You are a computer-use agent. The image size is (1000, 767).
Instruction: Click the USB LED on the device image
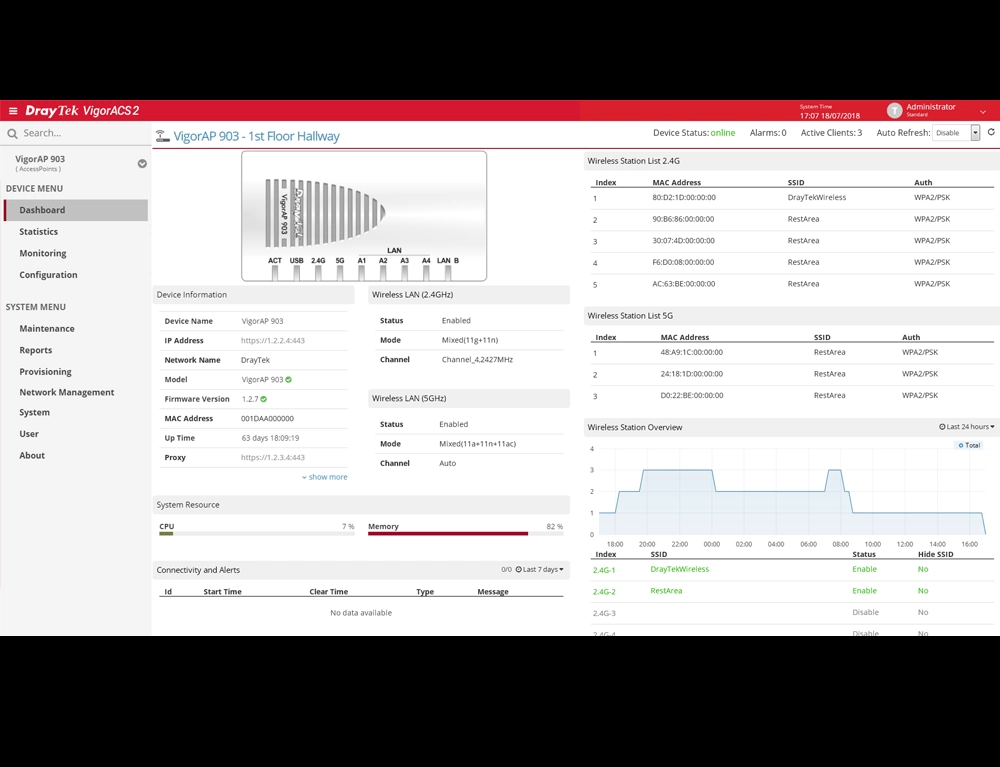point(297,273)
